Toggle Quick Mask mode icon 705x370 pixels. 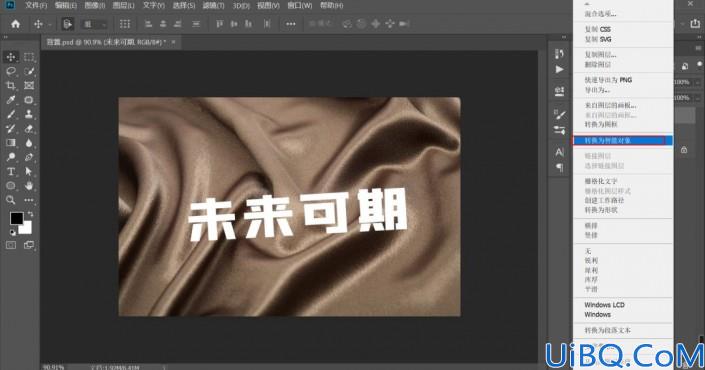pos(11,245)
